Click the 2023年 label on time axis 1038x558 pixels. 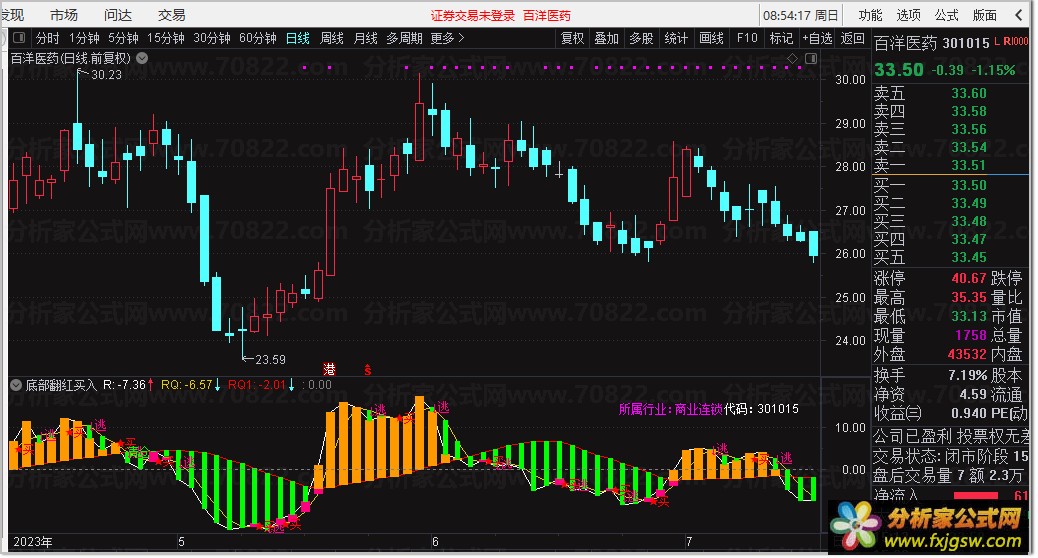click(32, 542)
